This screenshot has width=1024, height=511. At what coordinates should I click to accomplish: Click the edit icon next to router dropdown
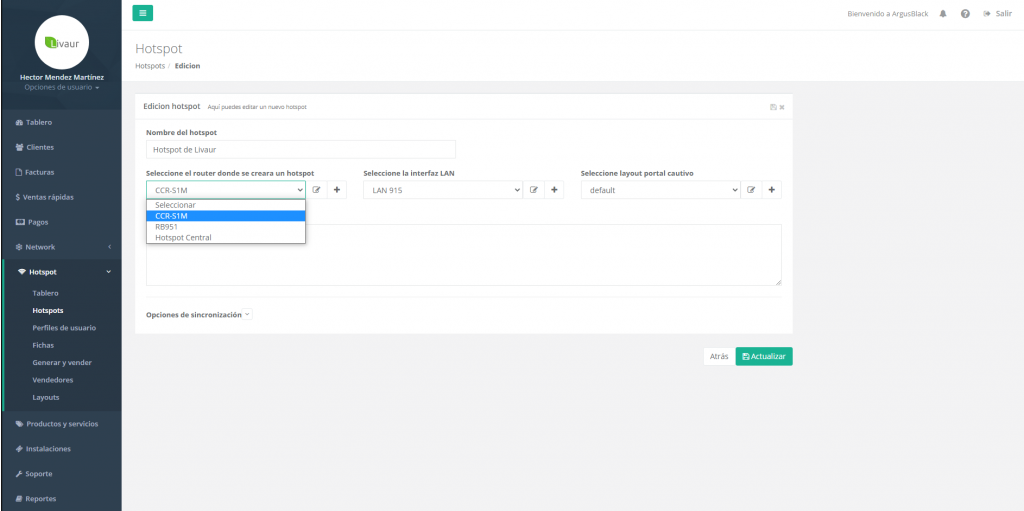(x=317, y=190)
